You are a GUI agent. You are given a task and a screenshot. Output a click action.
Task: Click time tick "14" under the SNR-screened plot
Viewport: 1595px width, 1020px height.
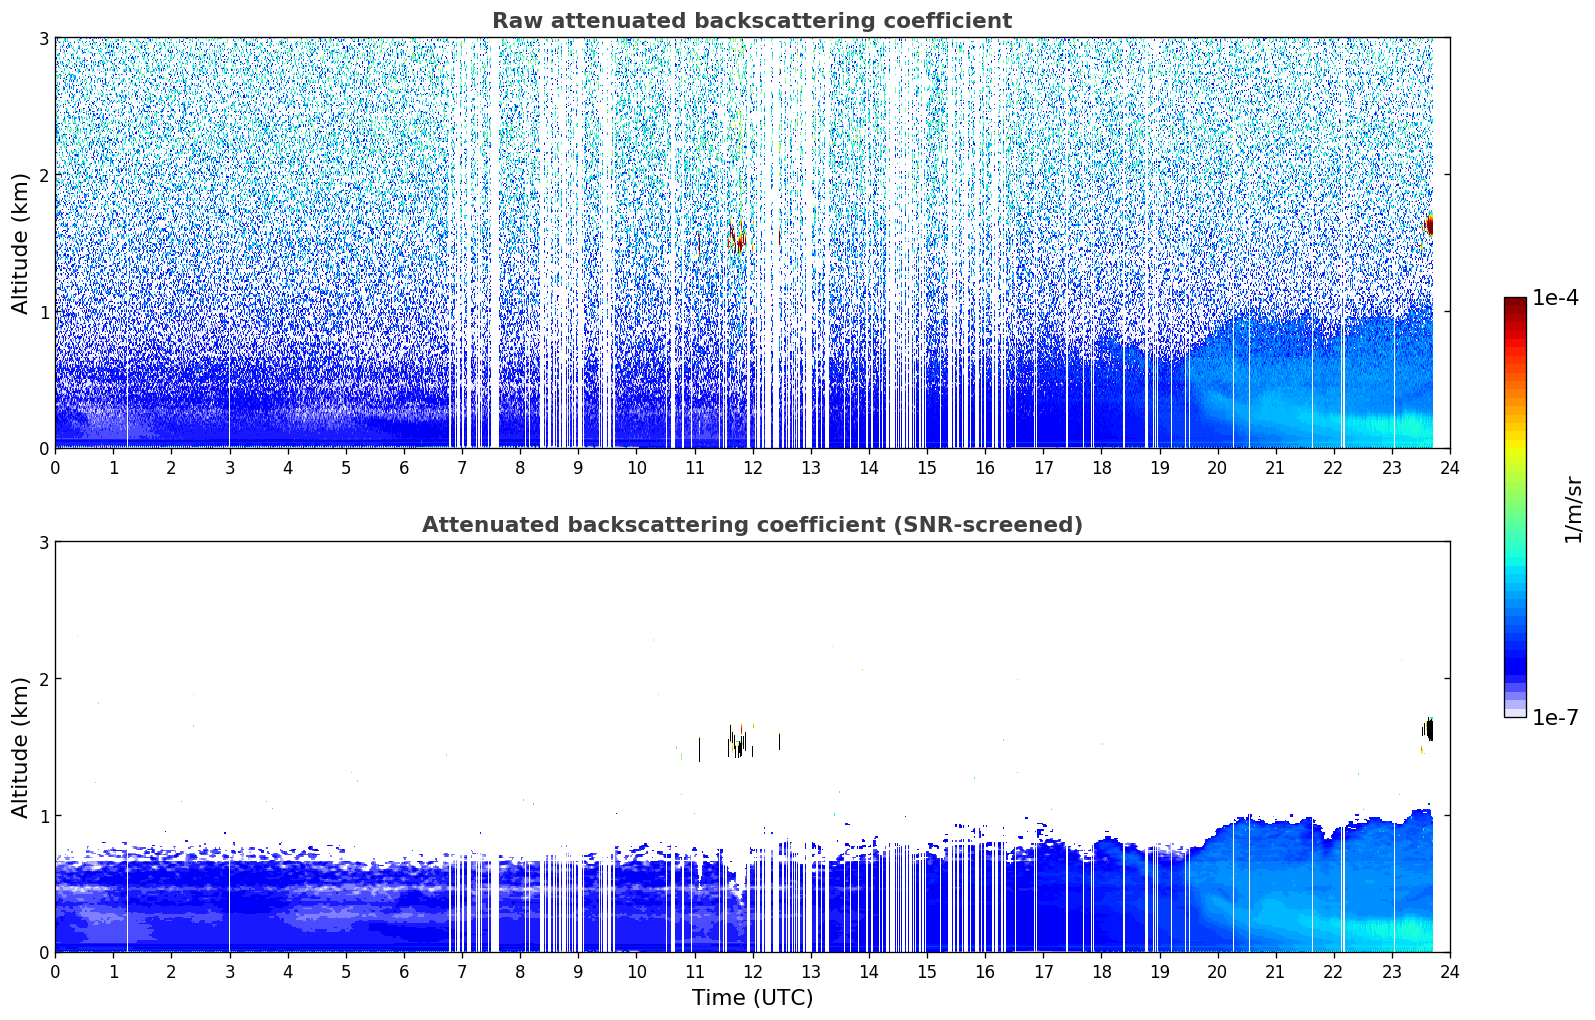tap(869, 971)
